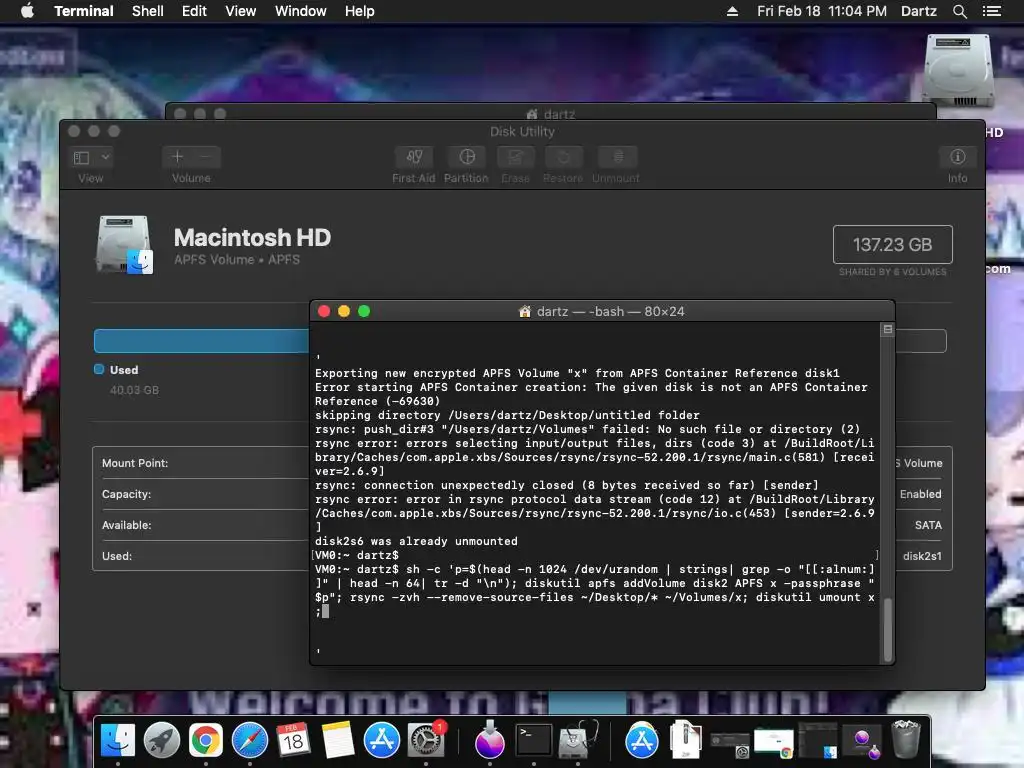Click the Terminal split pane button

tap(888, 329)
